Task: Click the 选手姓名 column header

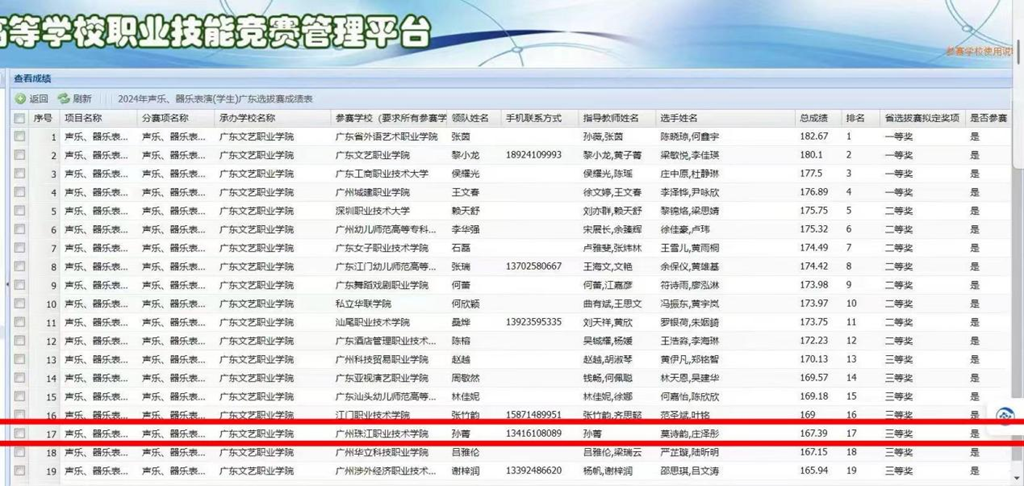Action: click(681, 118)
